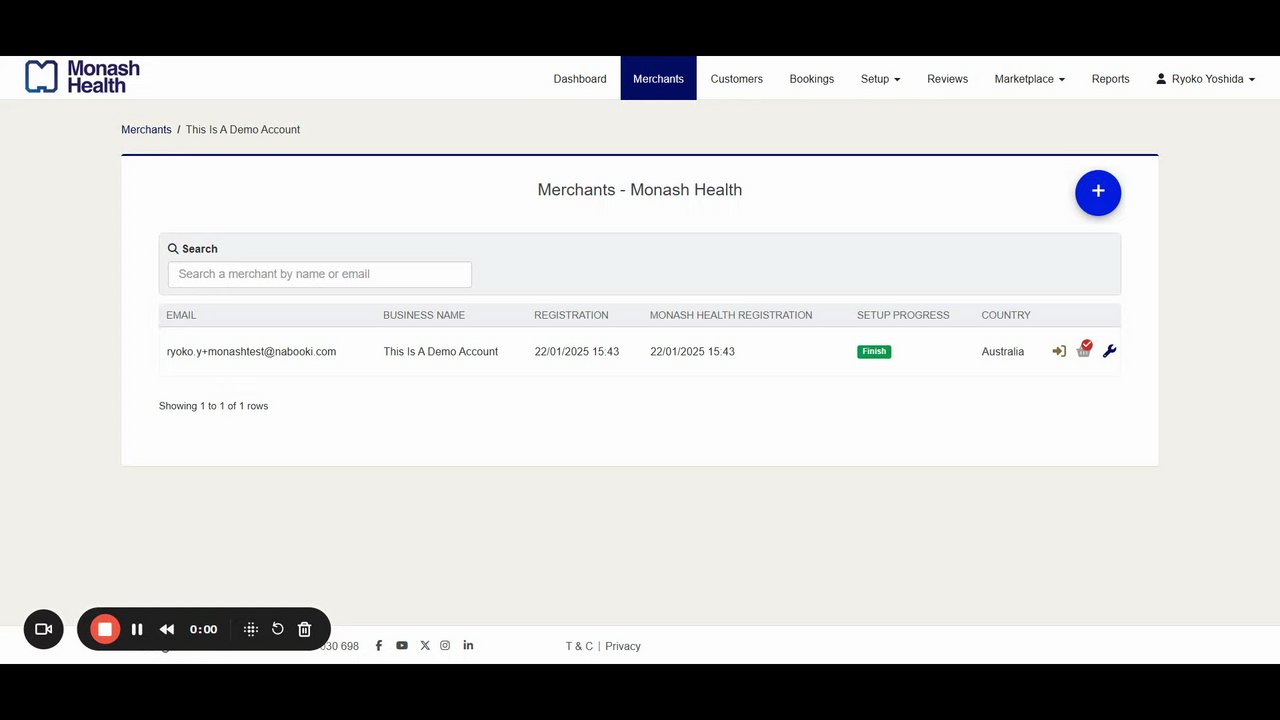The width and height of the screenshot is (1280, 720).
Task: Click the dotted grid icon in recorder
Action: pos(251,629)
